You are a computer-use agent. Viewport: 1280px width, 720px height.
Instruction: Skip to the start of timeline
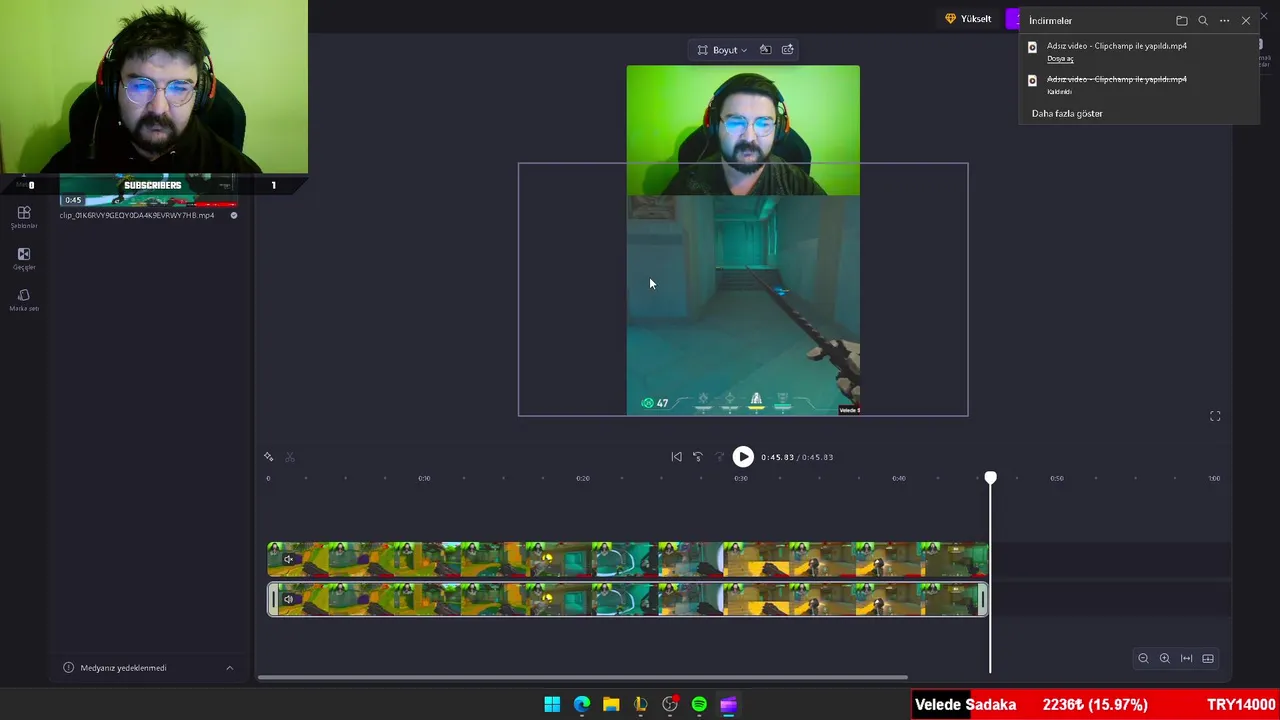point(677,457)
